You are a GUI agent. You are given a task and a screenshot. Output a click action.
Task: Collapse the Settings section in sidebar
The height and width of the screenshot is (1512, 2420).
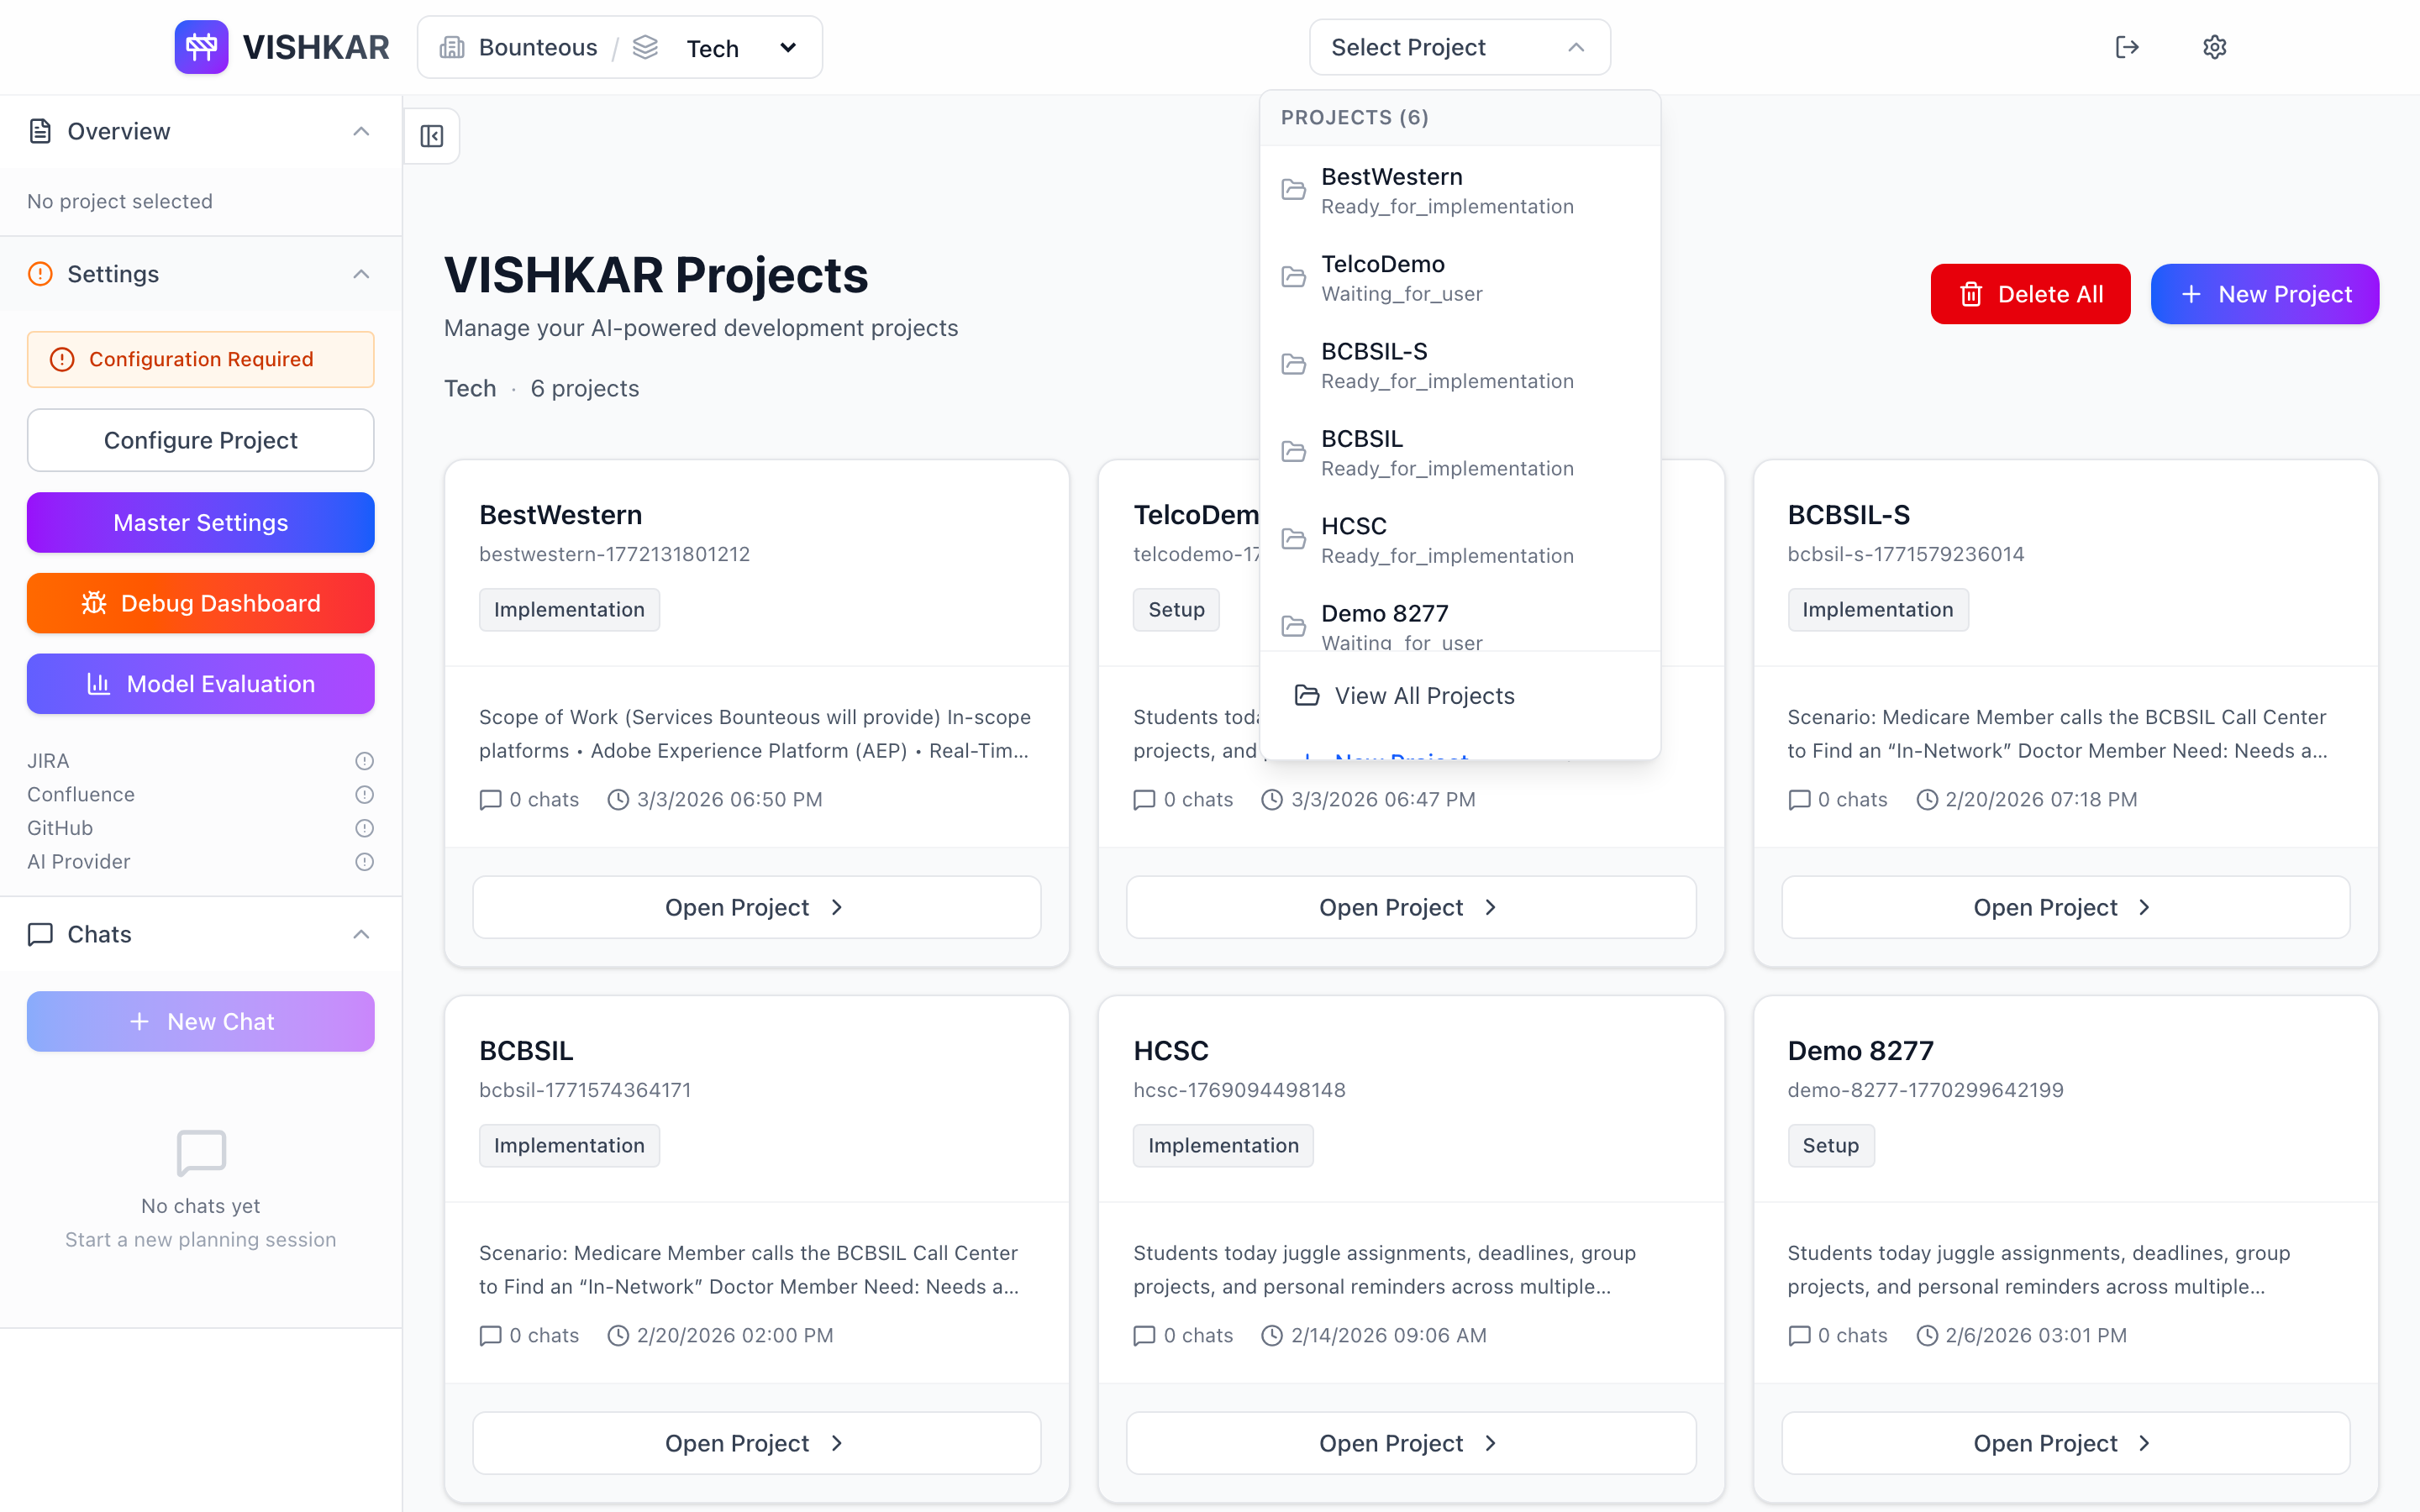pos(361,274)
